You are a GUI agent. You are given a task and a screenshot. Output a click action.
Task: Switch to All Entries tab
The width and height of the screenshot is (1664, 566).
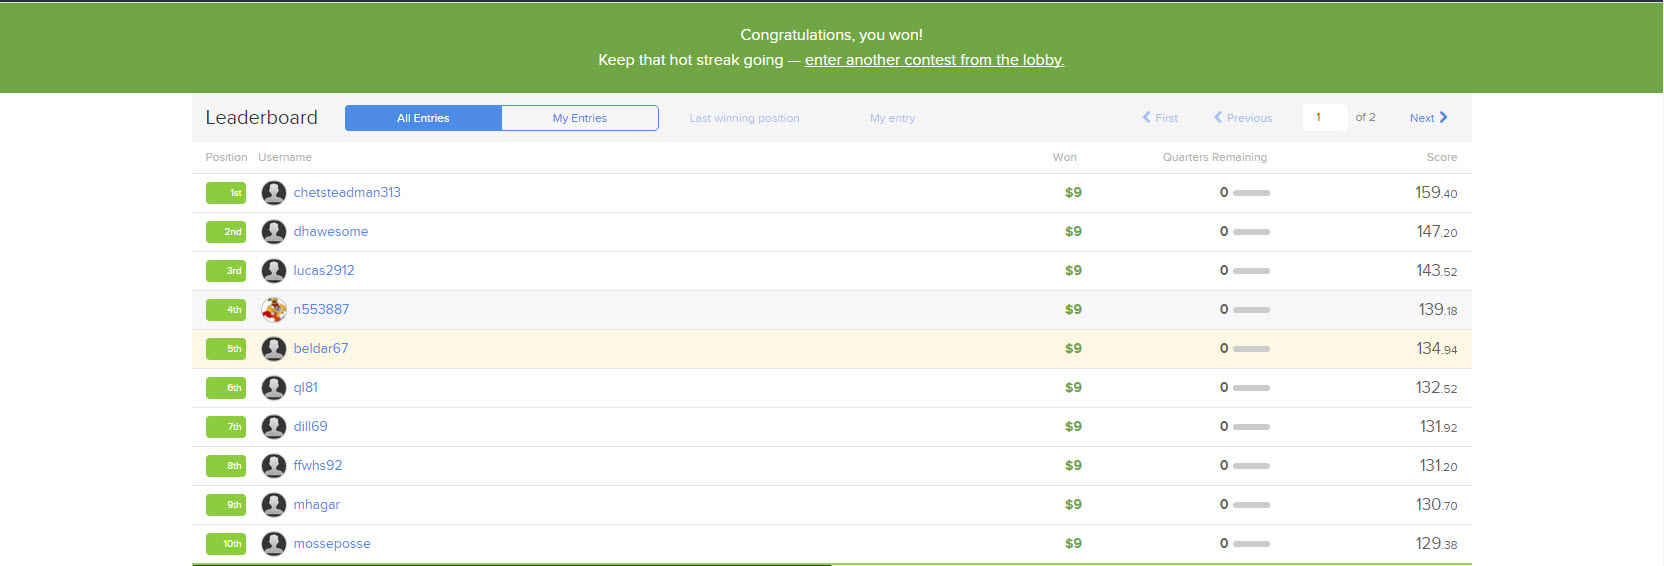(x=423, y=118)
